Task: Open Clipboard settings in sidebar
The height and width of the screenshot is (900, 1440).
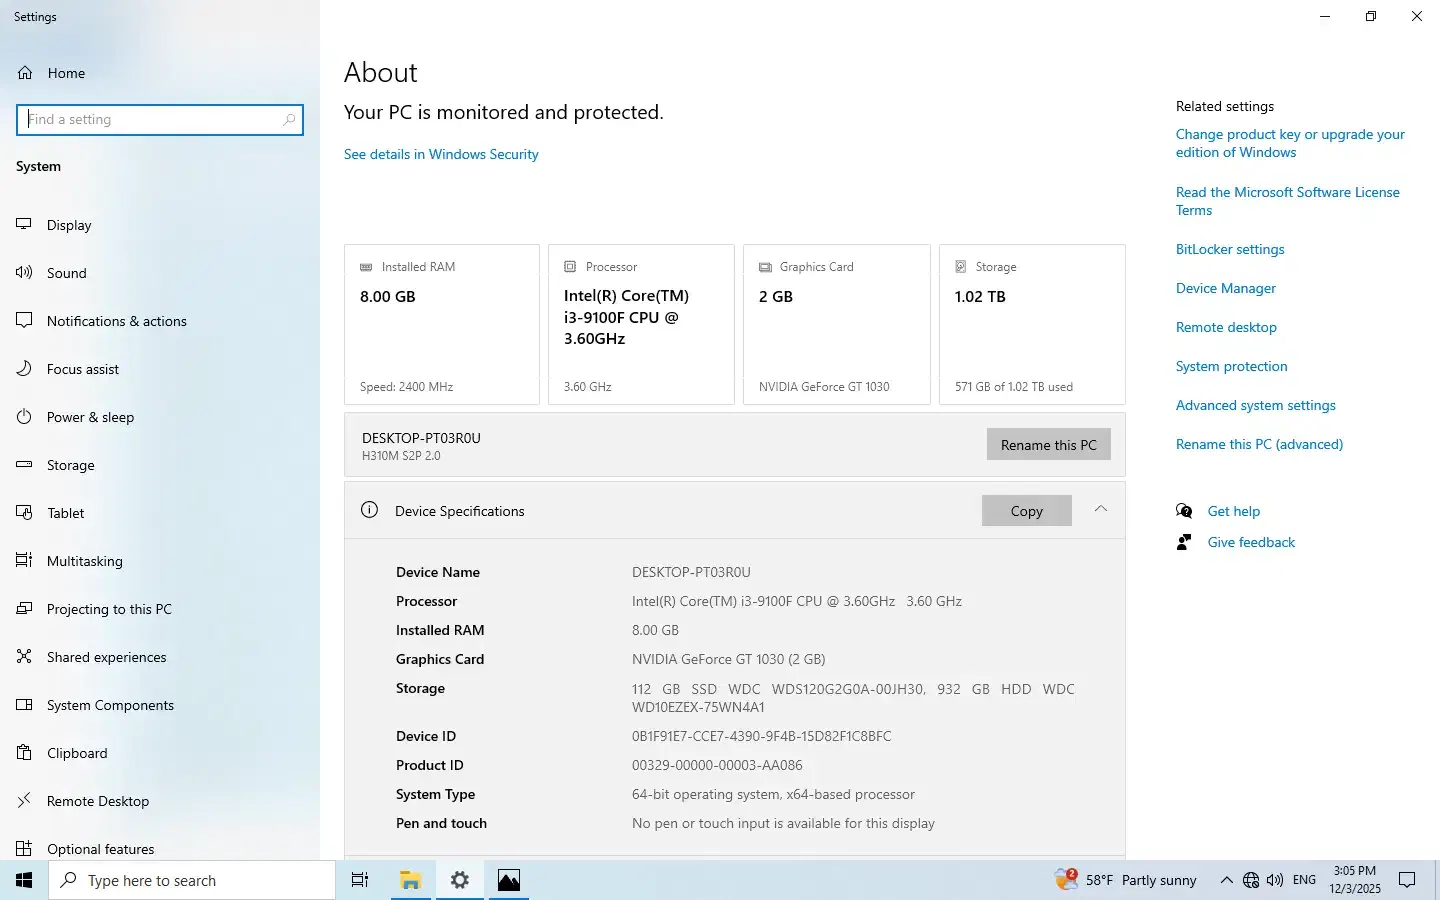Action: [76, 753]
